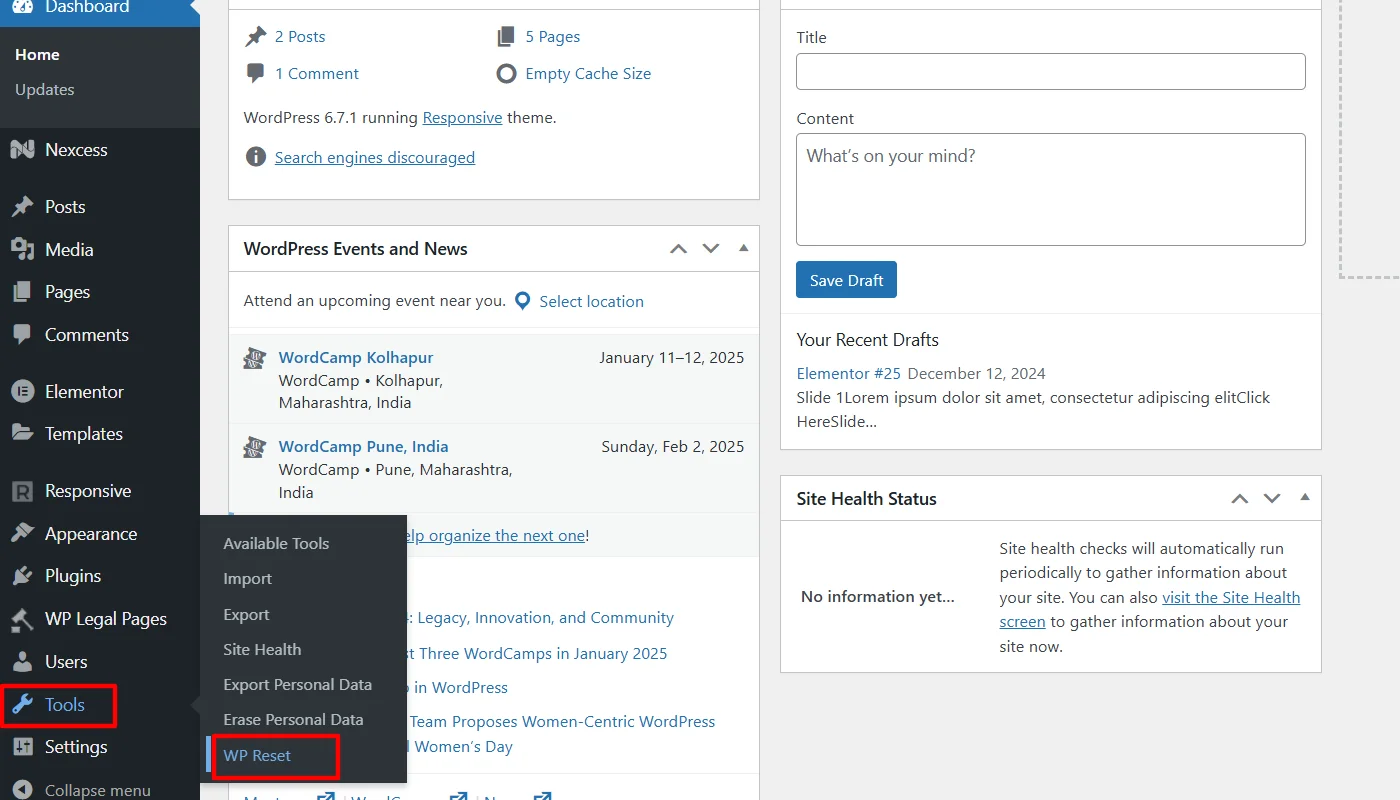Screen dimensions: 1400x800
Task: Move Site Health Status panel down
Action: [1272, 499]
